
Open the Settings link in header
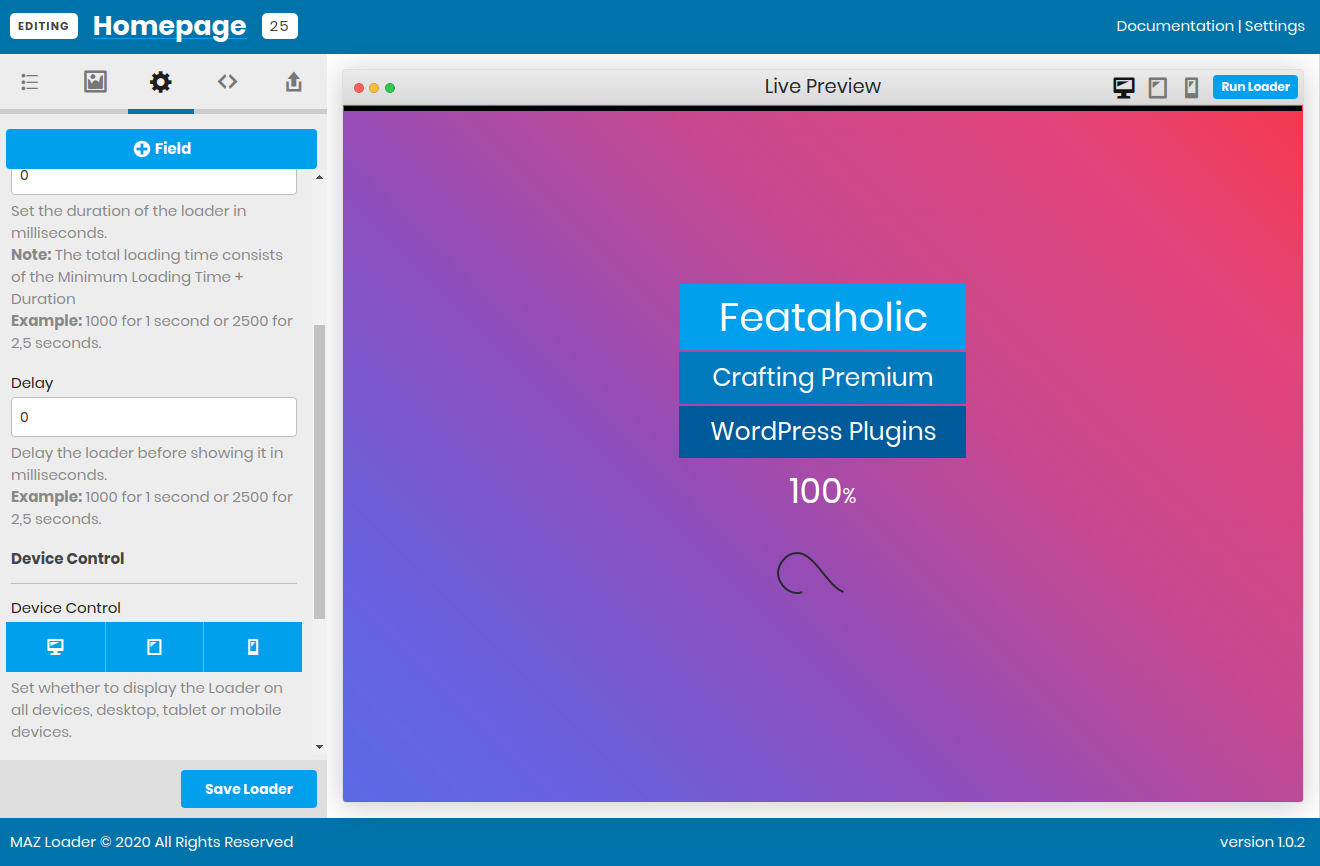point(1274,26)
